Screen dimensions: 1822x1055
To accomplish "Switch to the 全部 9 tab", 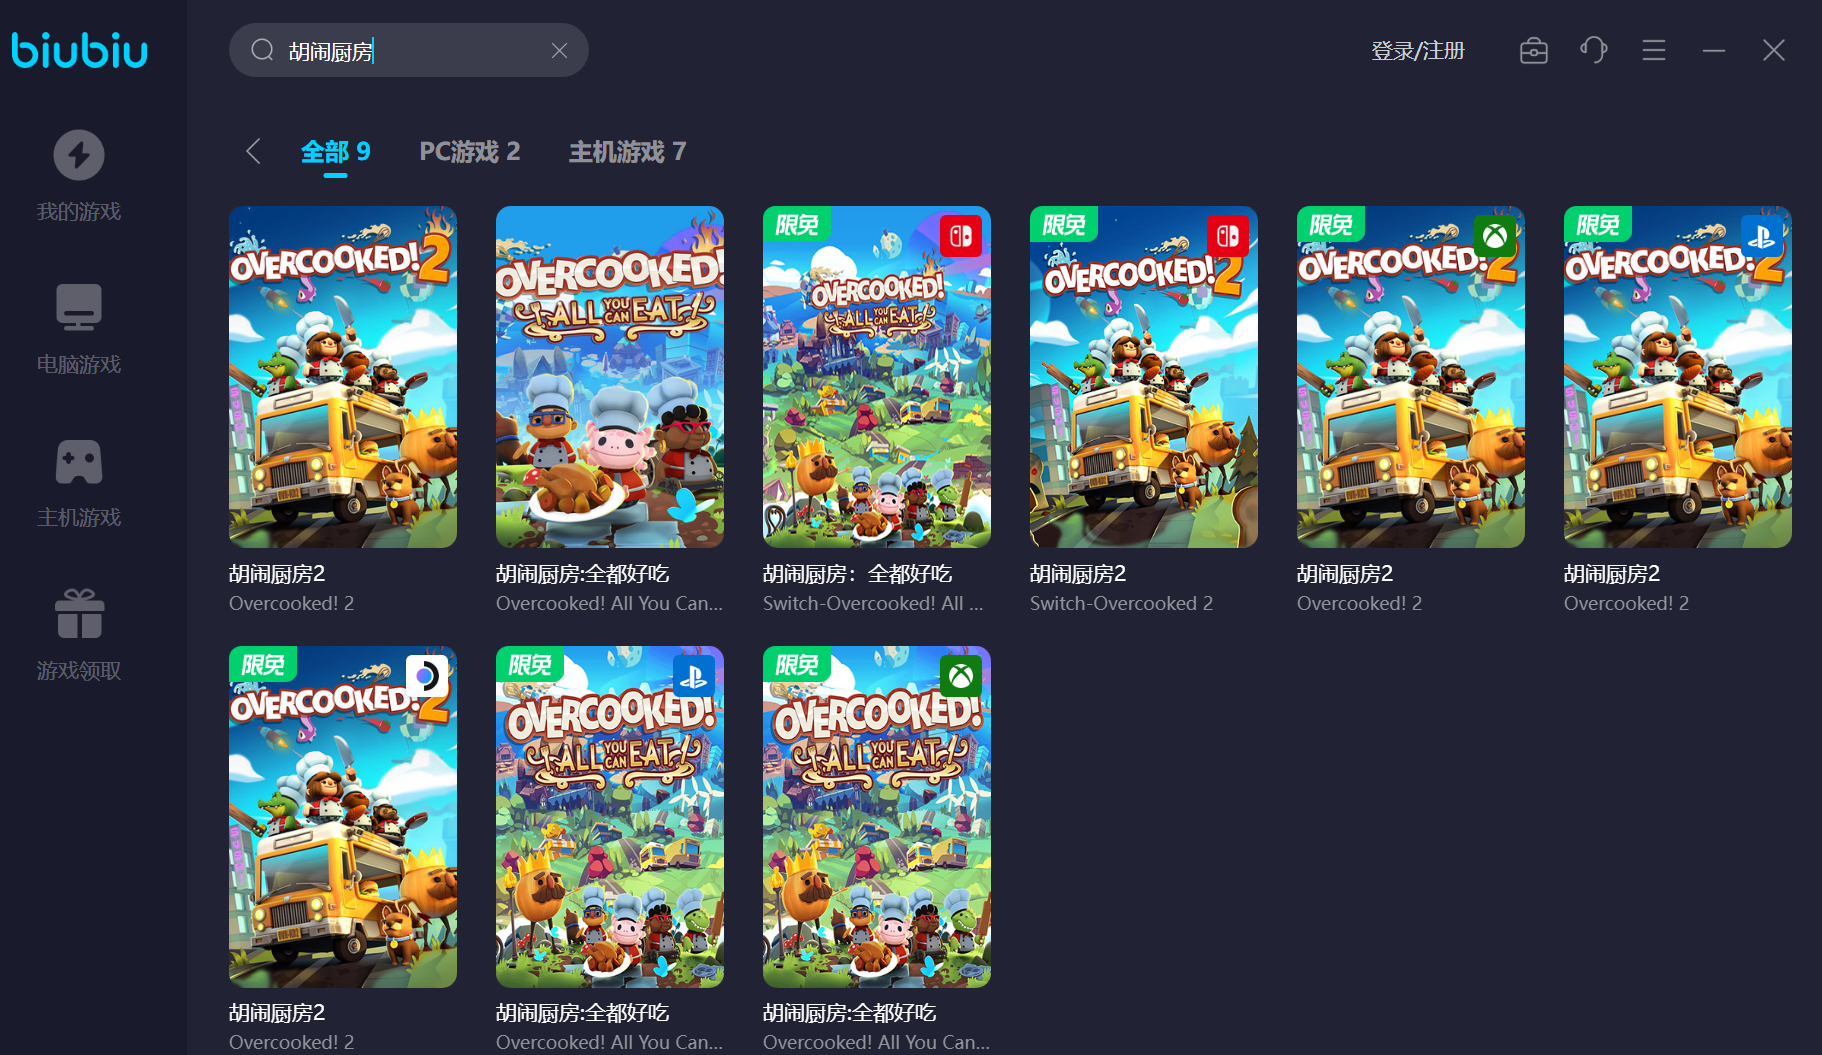I will click(335, 152).
